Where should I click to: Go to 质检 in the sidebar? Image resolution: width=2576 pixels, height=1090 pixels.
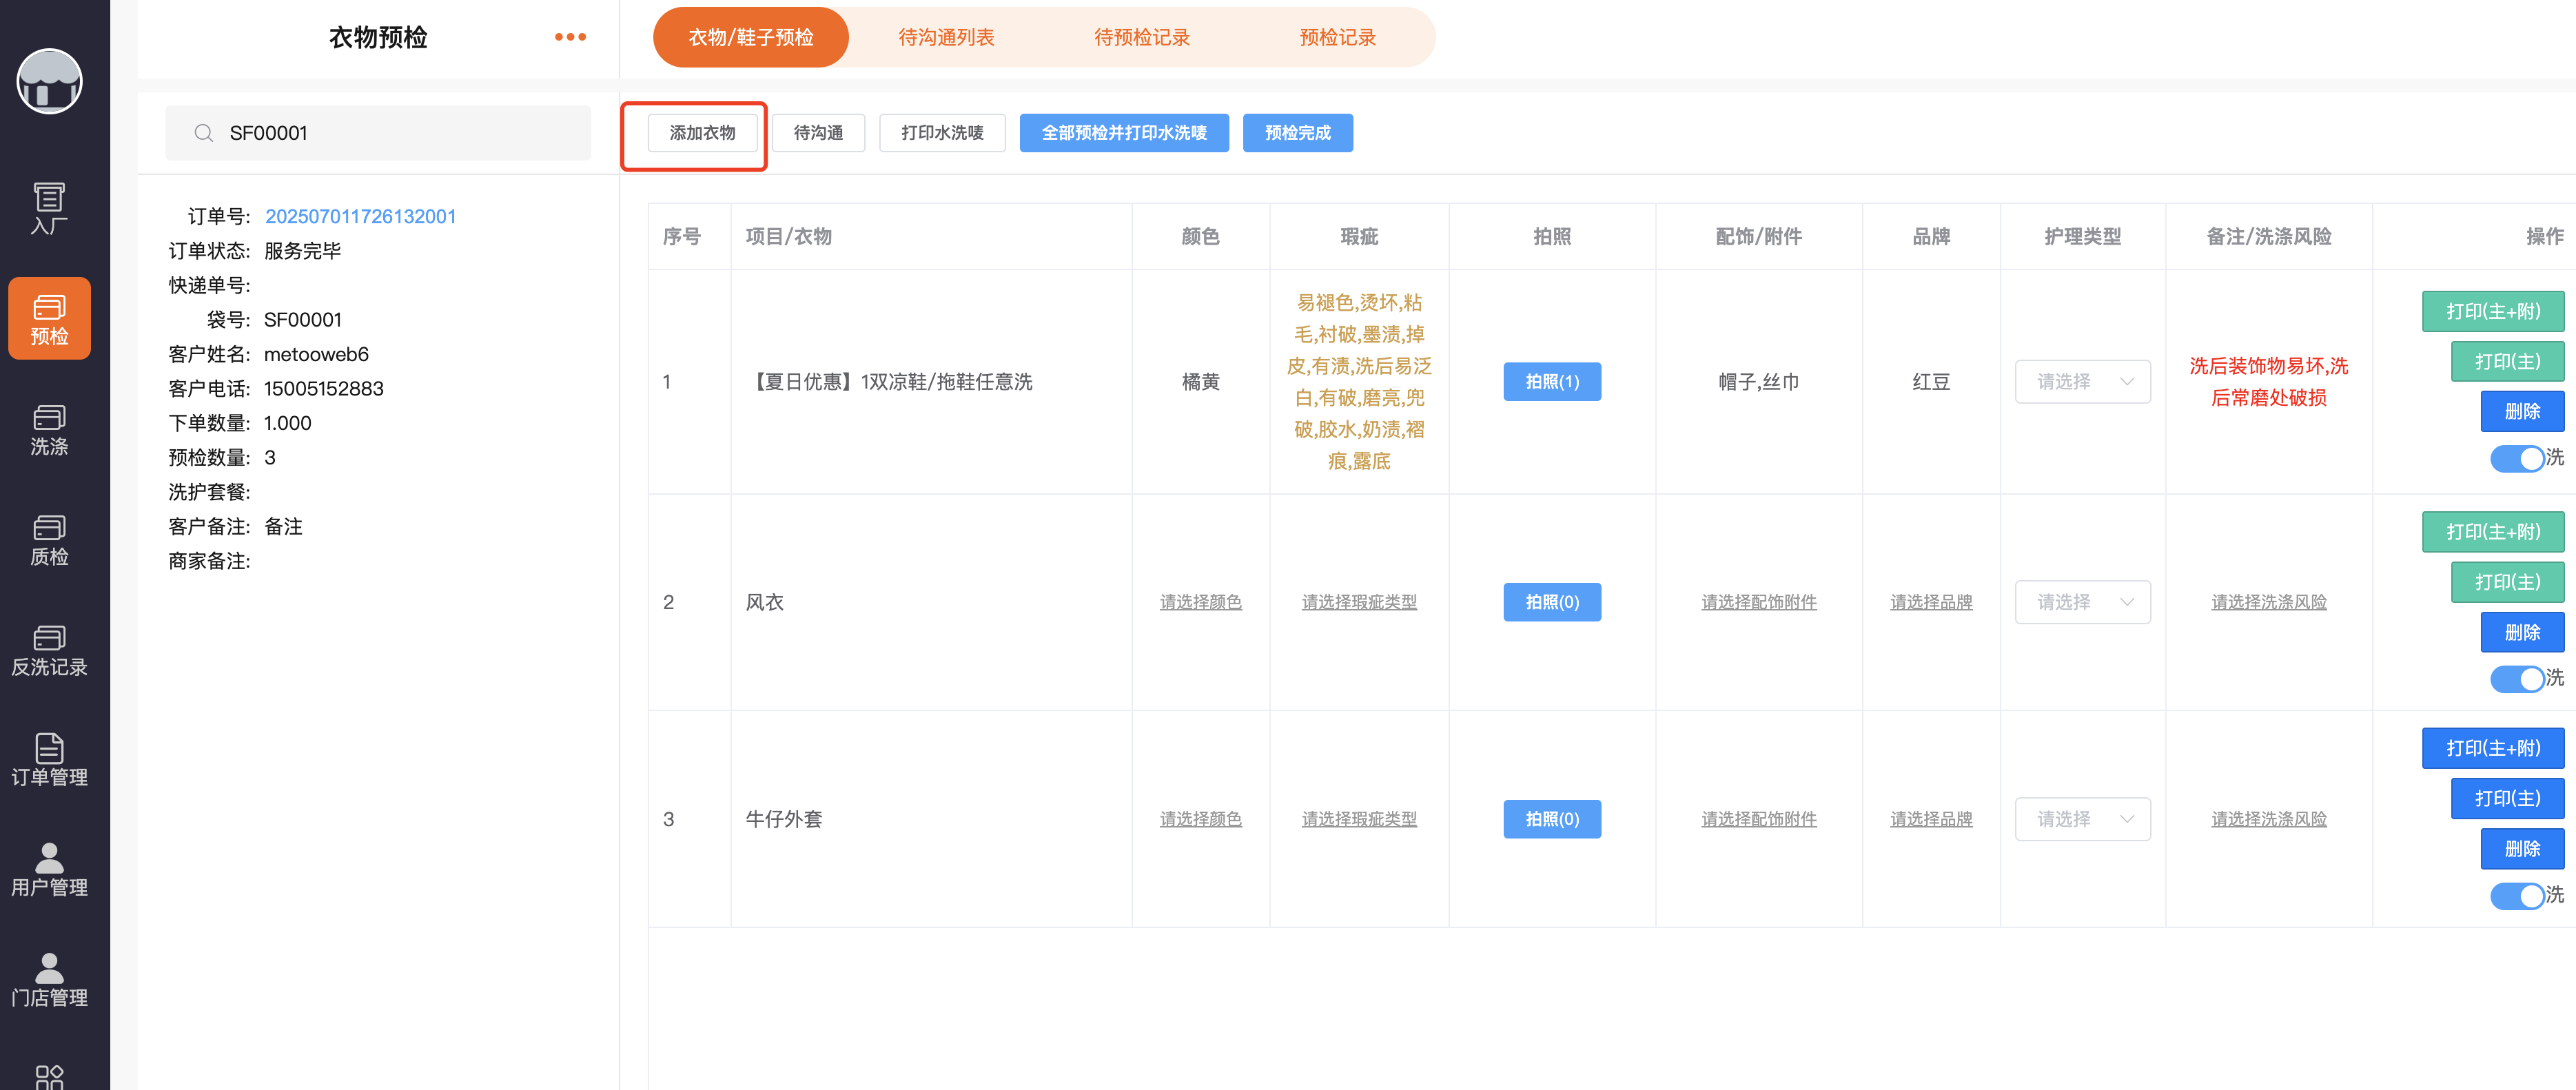pyautogui.click(x=49, y=540)
